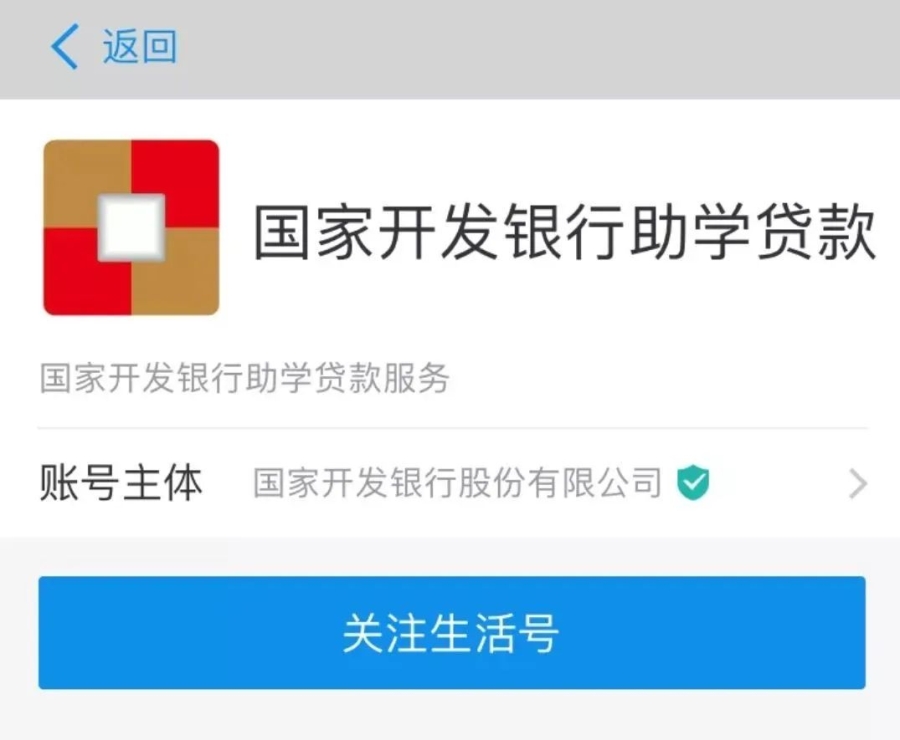Expand account subject via right chevron
The width and height of the screenshot is (900, 740).
click(858, 484)
